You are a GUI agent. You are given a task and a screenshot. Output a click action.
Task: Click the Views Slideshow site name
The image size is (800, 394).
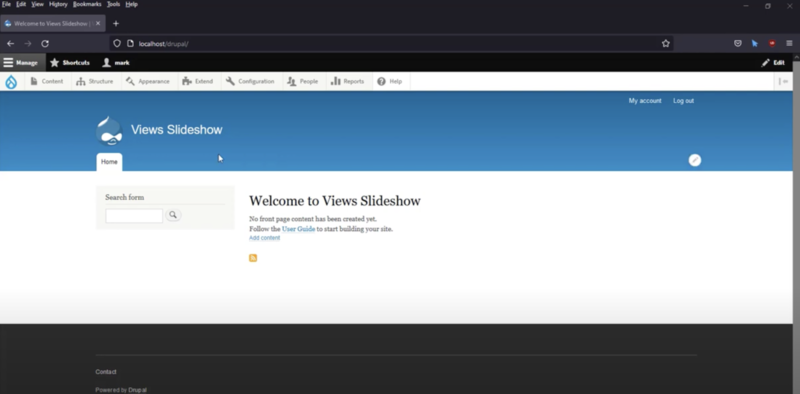(x=177, y=130)
